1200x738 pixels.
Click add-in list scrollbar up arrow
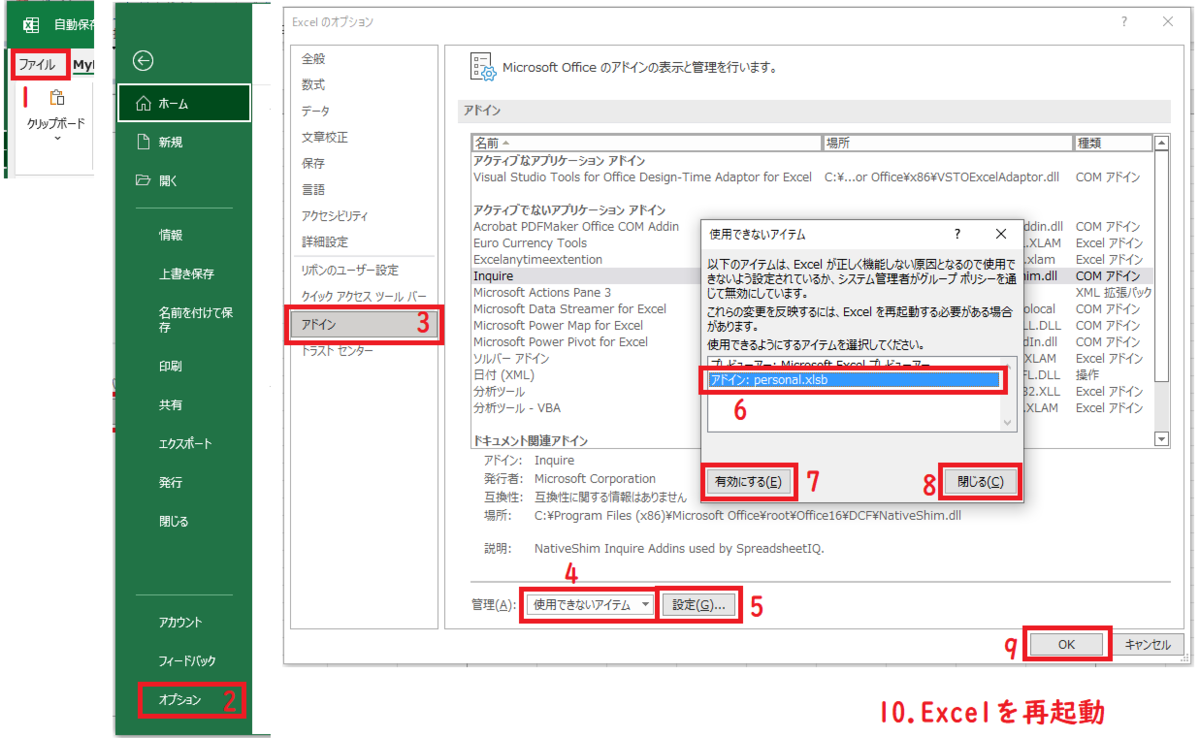(1161, 143)
